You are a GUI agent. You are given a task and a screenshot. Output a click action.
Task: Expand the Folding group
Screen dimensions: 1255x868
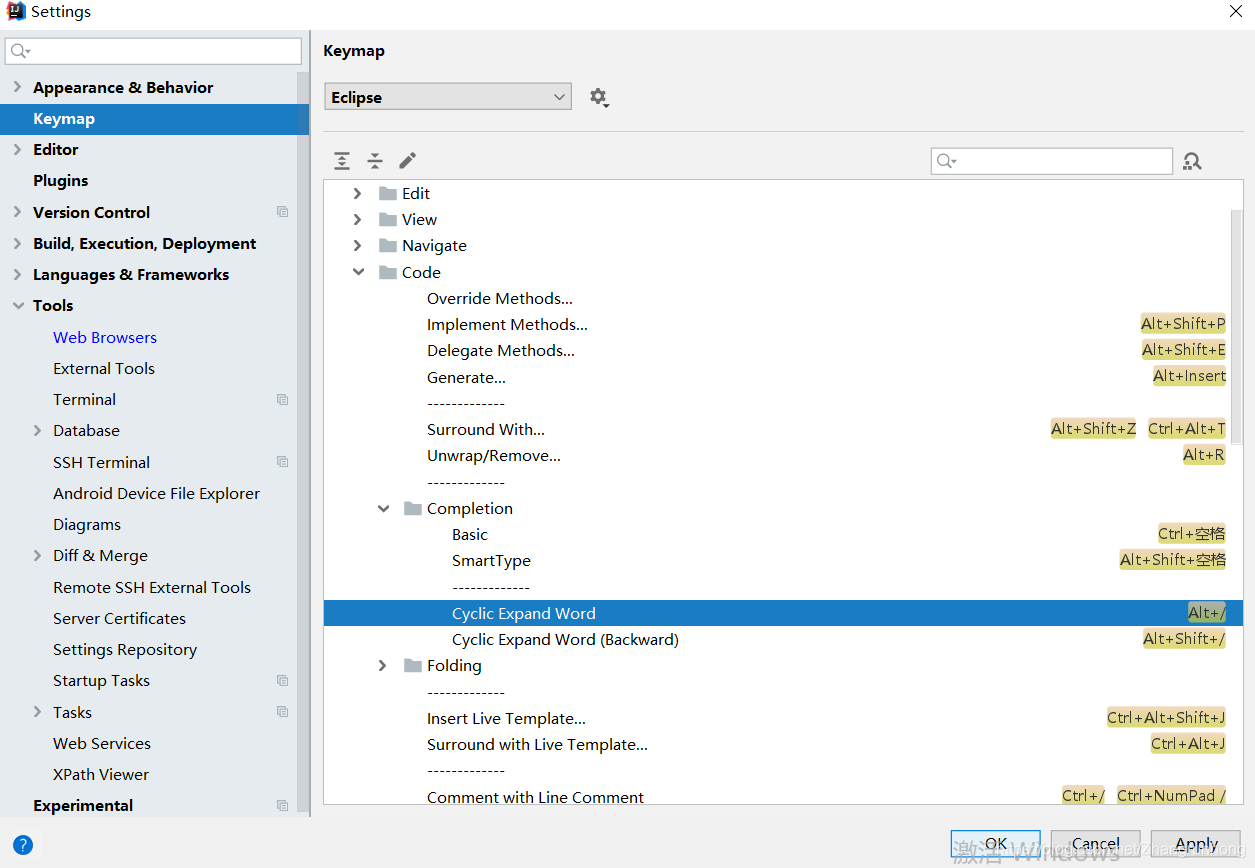click(x=383, y=665)
